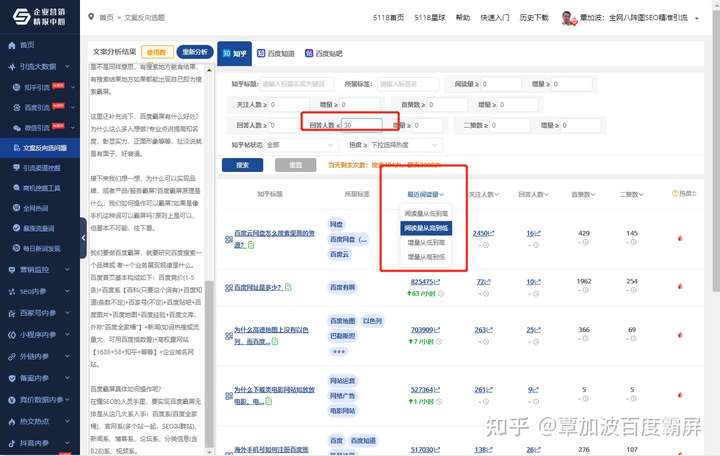Click the 5118 company logo
This screenshot has height=456, width=720.
click(39, 16)
